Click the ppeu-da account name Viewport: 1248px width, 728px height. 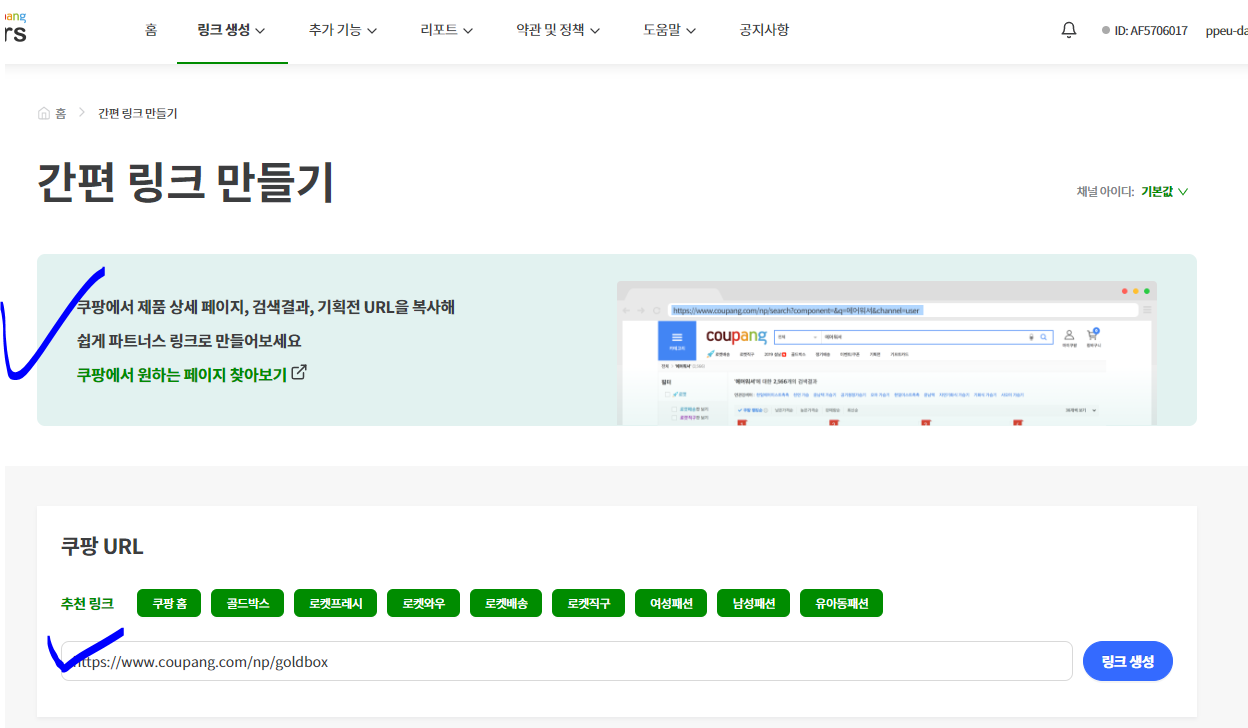[1226, 30]
